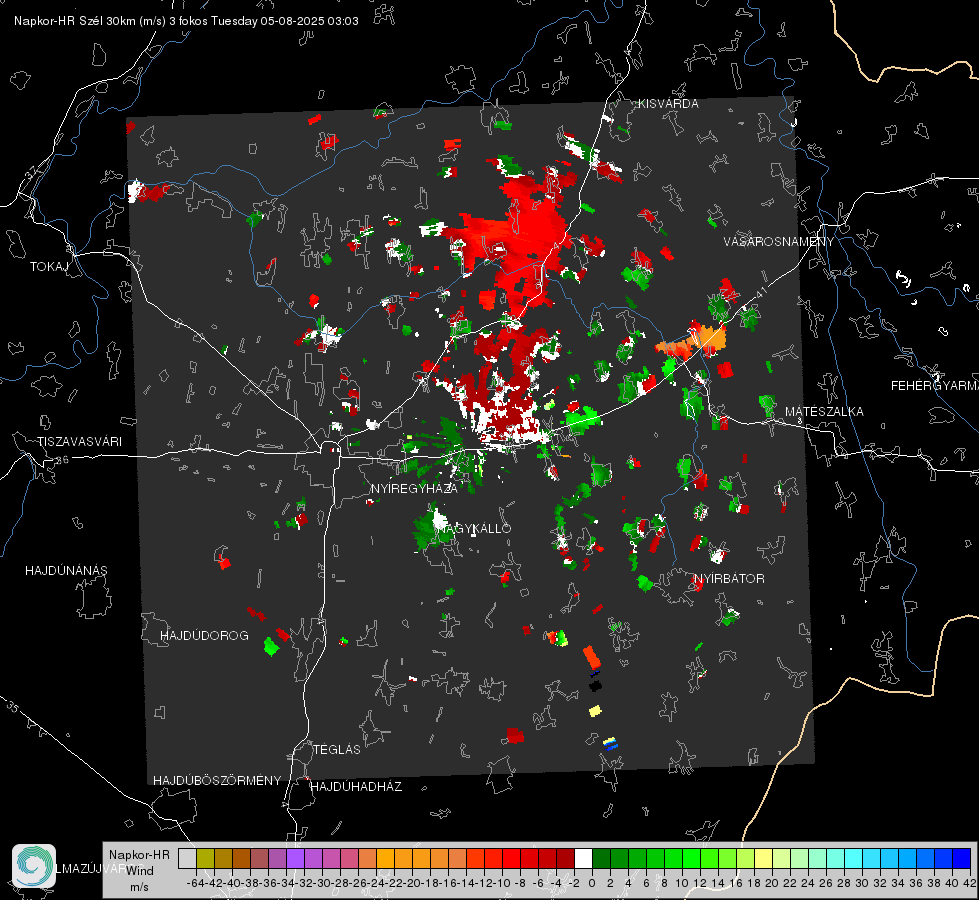This screenshot has width=979, height=900.
Task: Click the TÉGLÁS town label
Action: [337, 749]
